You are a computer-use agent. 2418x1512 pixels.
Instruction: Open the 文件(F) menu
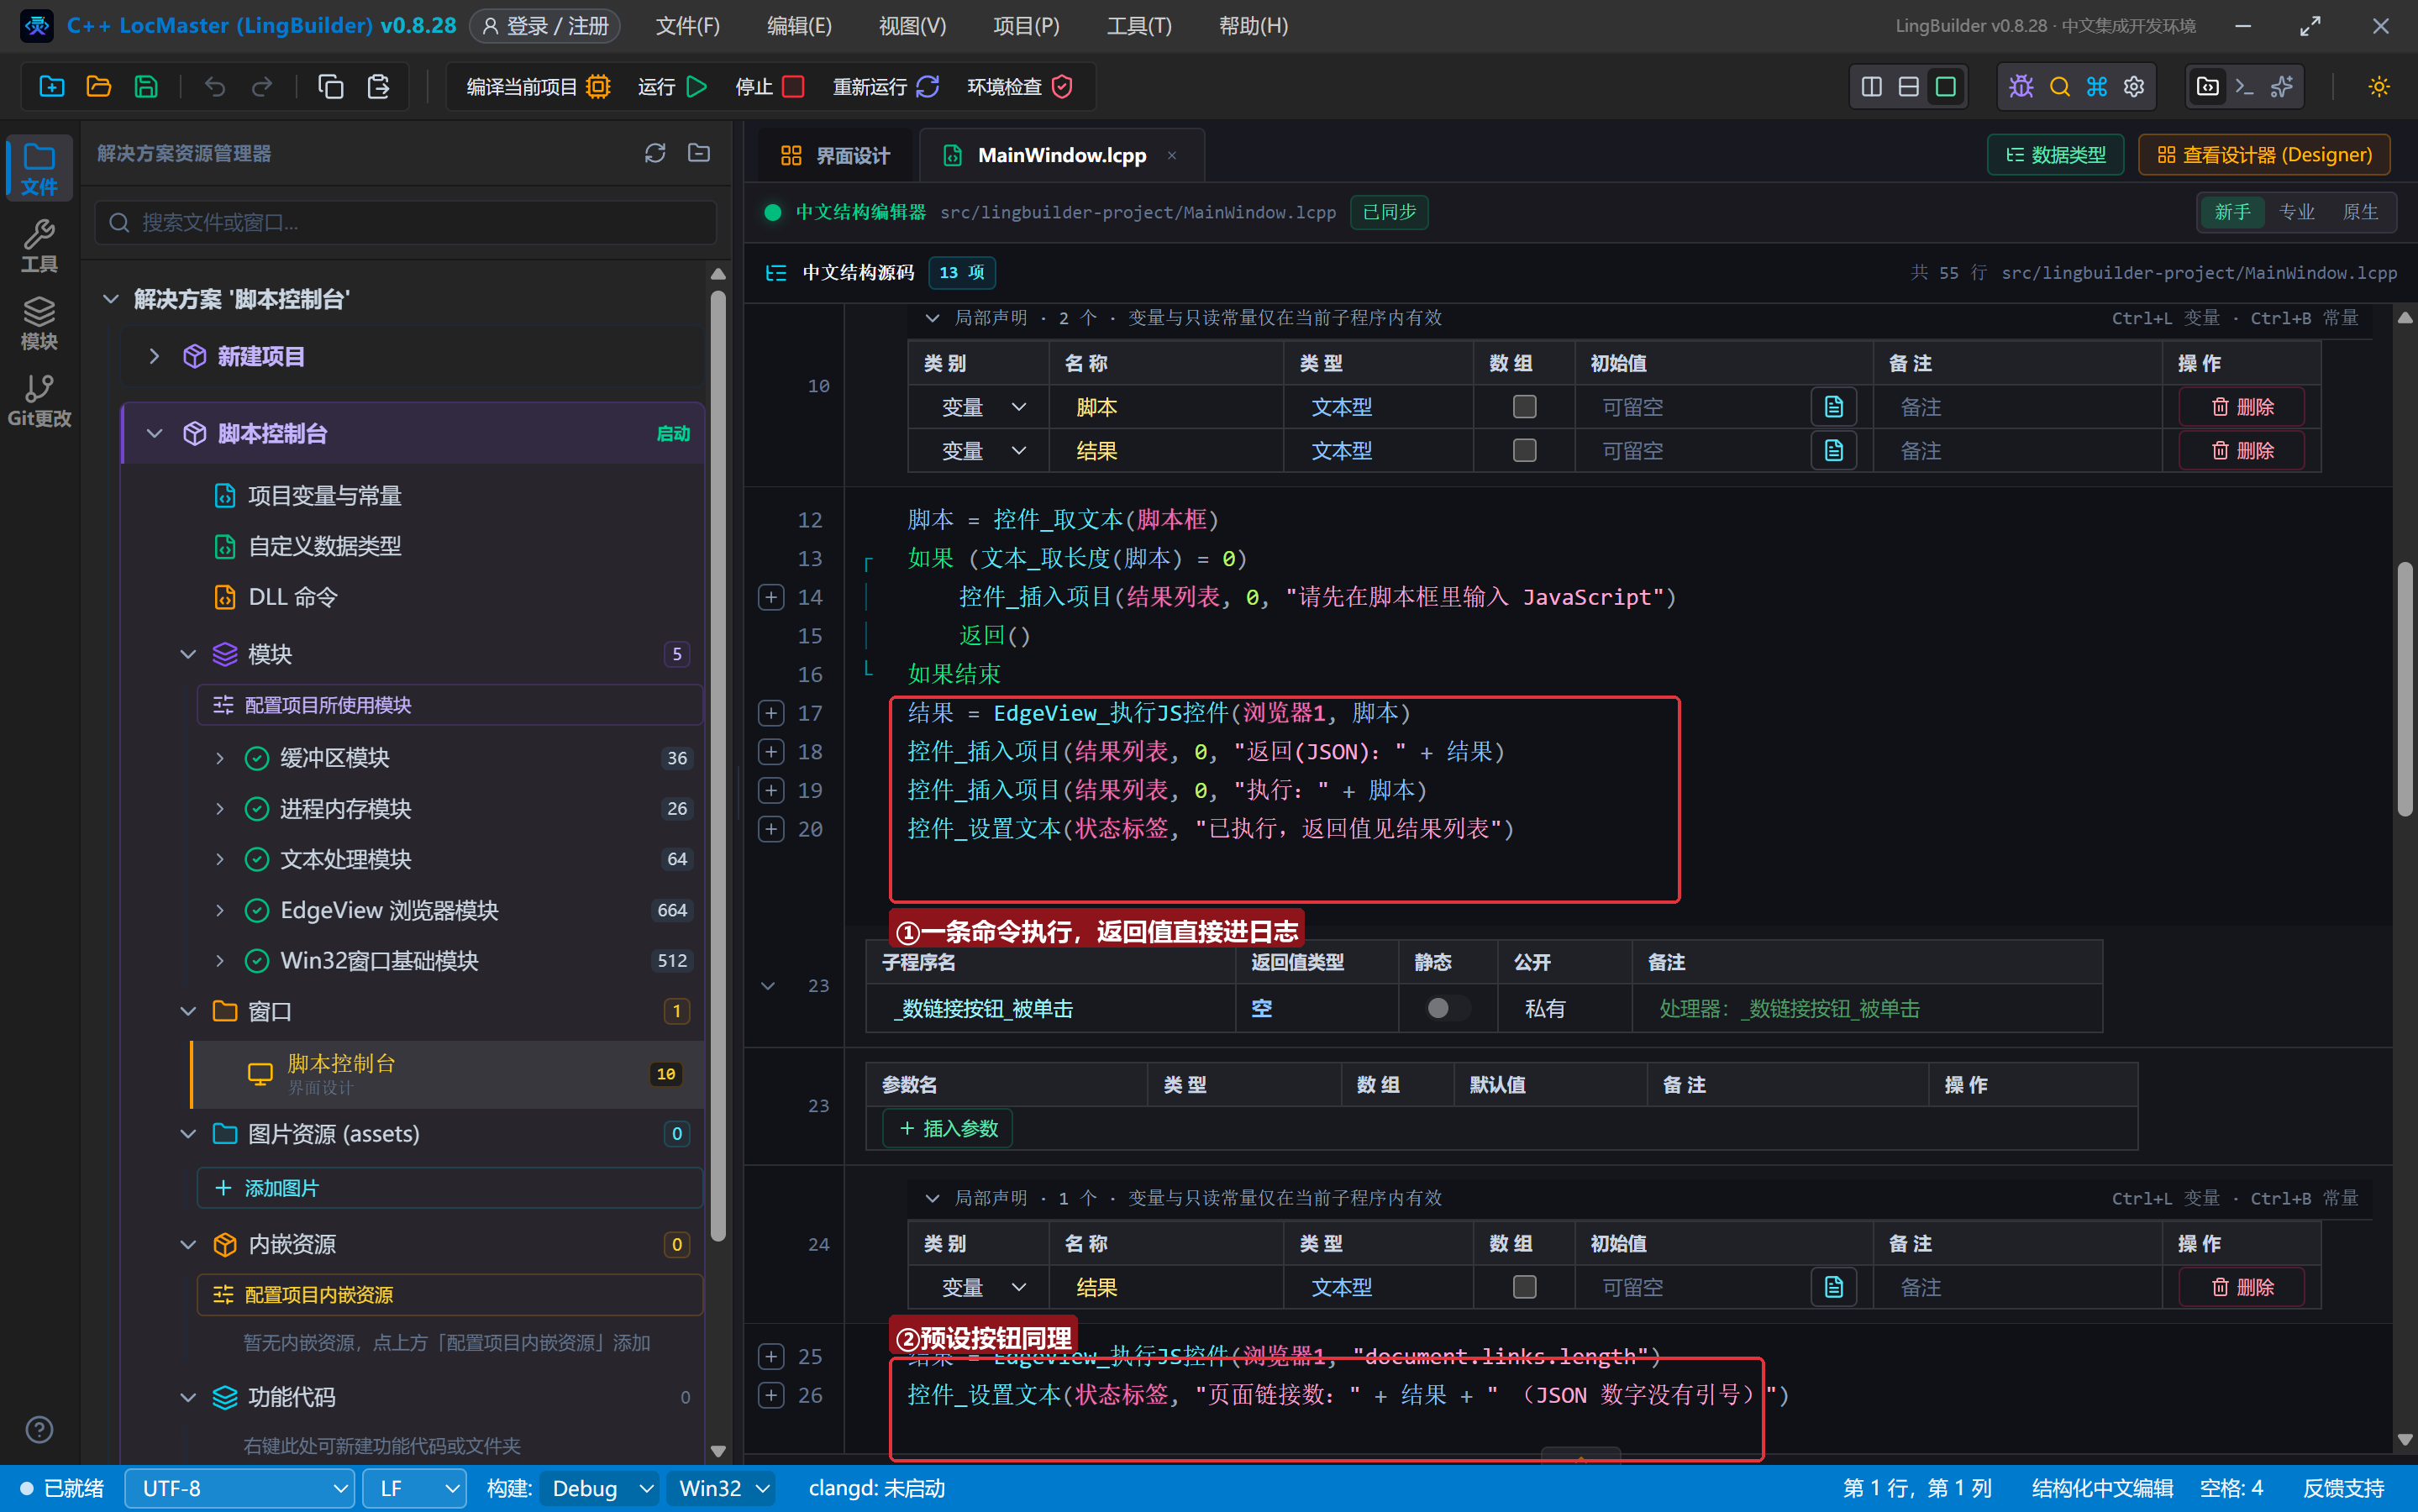tap(687, 26)
